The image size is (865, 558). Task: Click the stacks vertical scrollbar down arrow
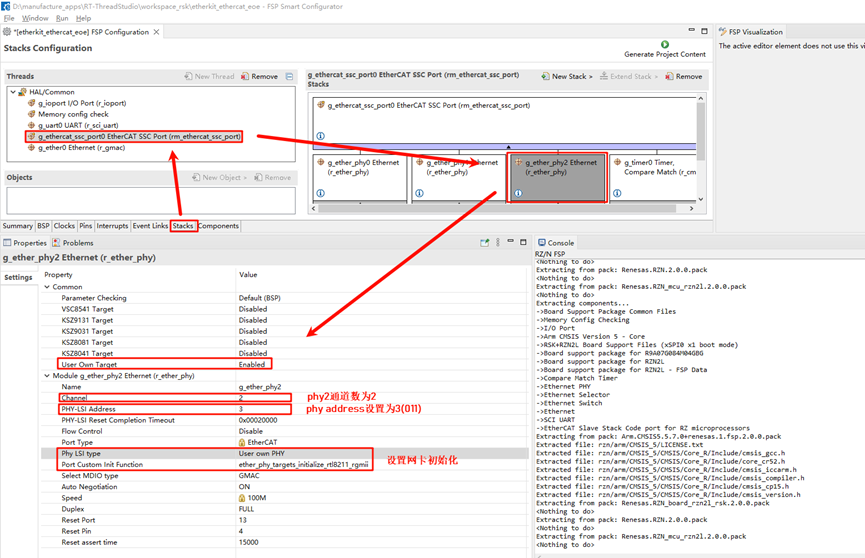[701, 199]
